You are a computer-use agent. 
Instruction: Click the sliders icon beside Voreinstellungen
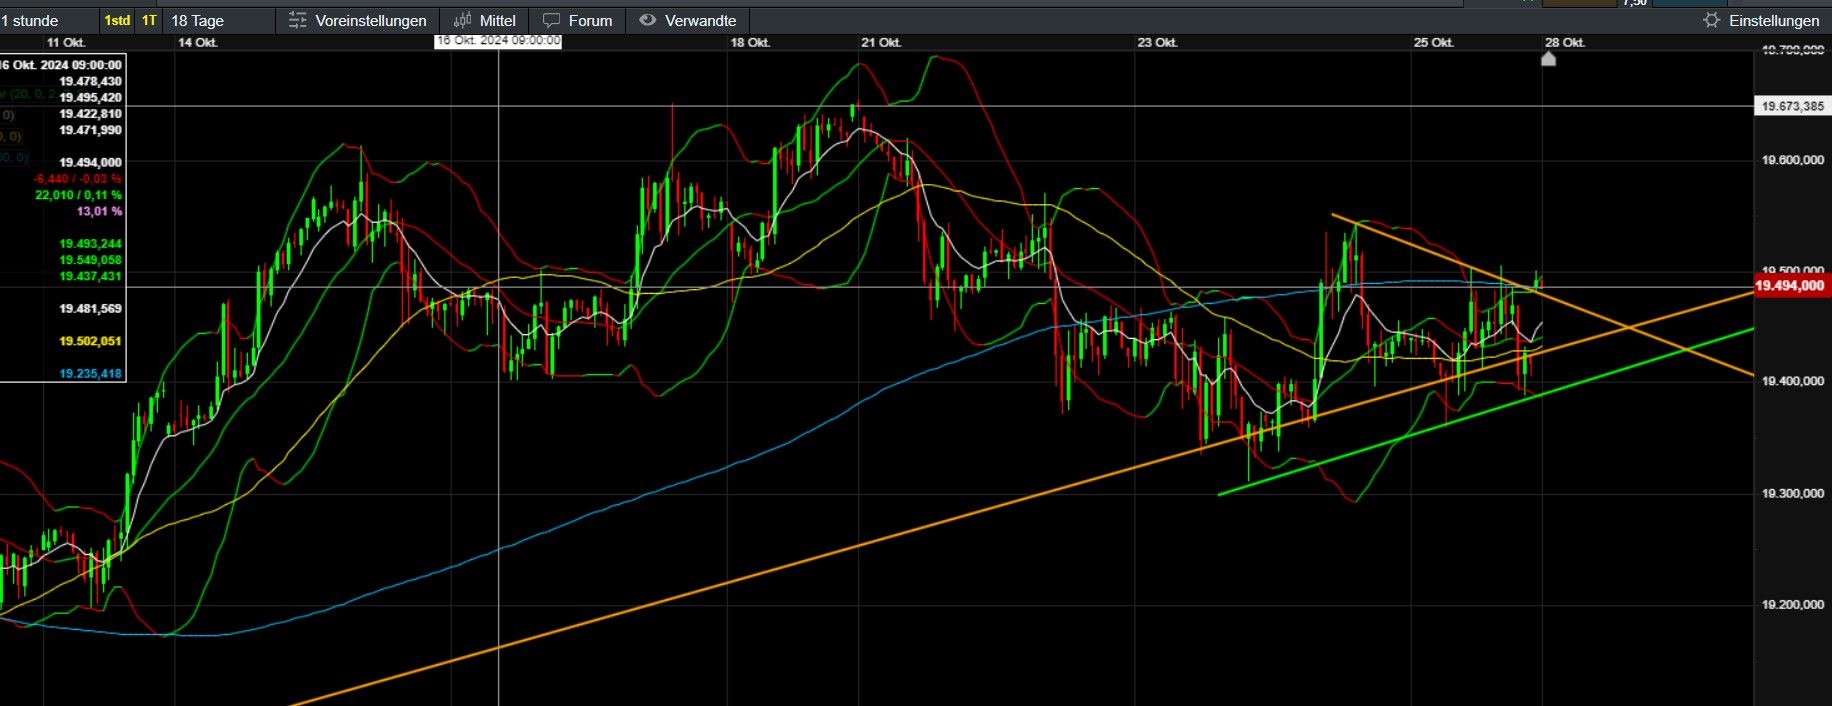pos(298,20)
